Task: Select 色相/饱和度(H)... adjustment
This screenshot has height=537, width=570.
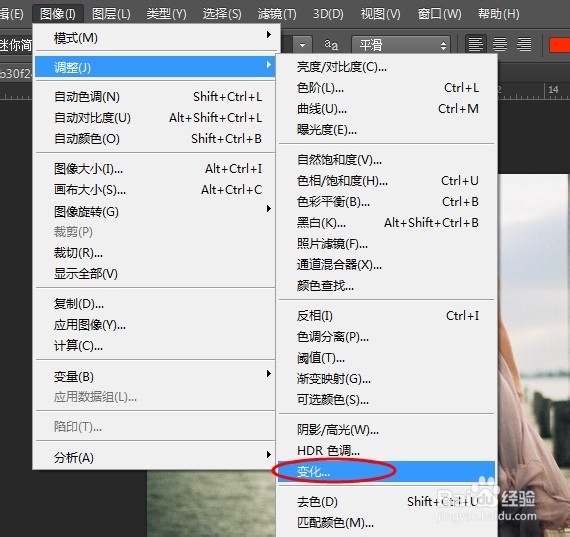Action: coord(386,181)
